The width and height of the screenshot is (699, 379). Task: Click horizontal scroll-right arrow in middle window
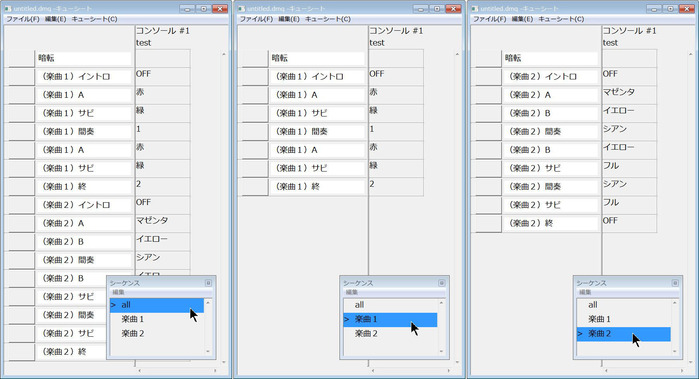448,370
